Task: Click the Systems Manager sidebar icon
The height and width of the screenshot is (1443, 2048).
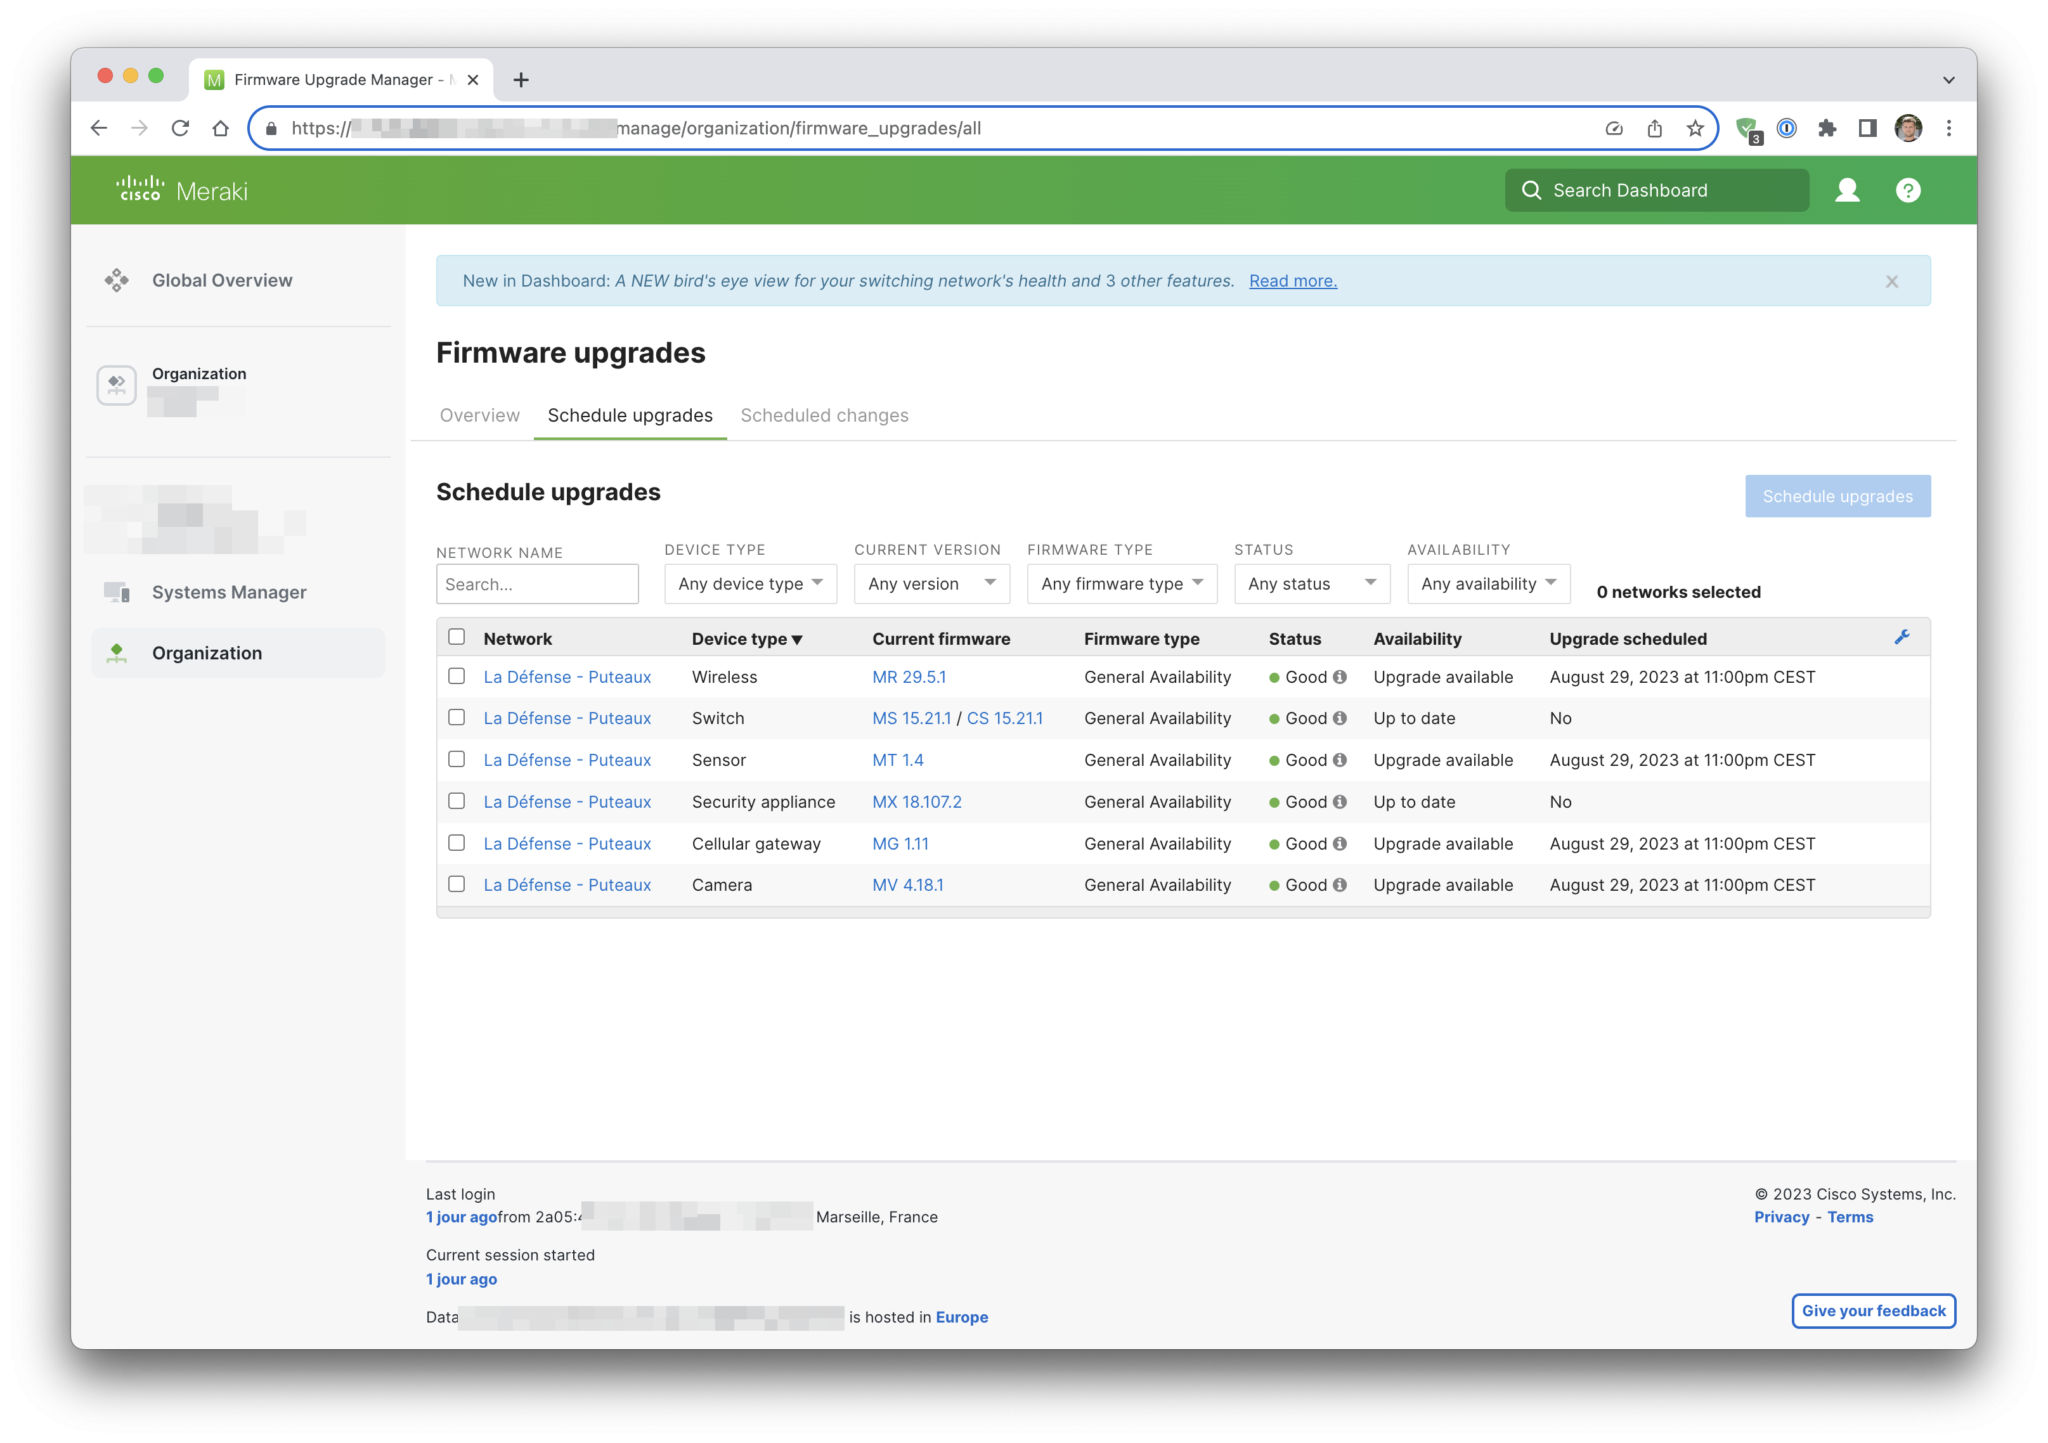Action: click(118, 591)
